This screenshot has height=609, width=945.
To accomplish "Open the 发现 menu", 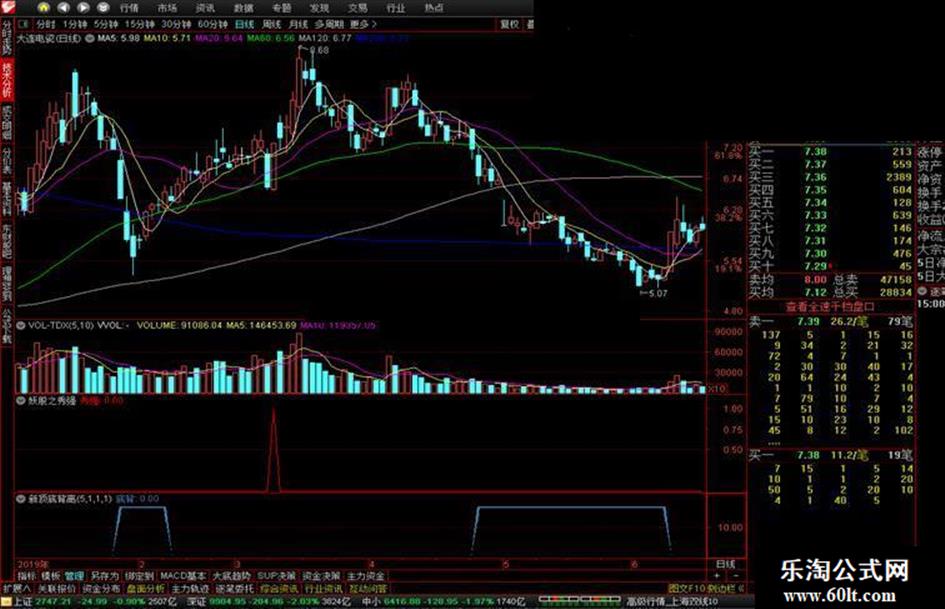I will coord(319,8).
